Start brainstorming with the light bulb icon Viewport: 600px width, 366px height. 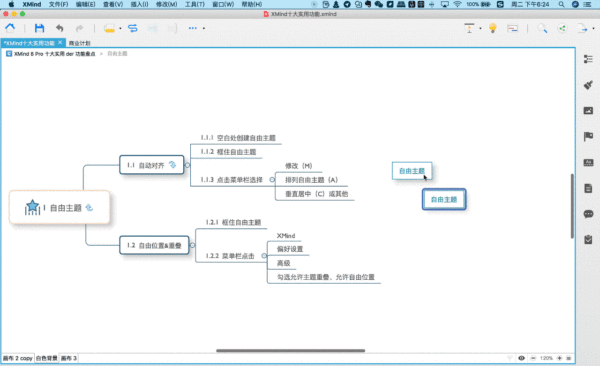[493, 28]
